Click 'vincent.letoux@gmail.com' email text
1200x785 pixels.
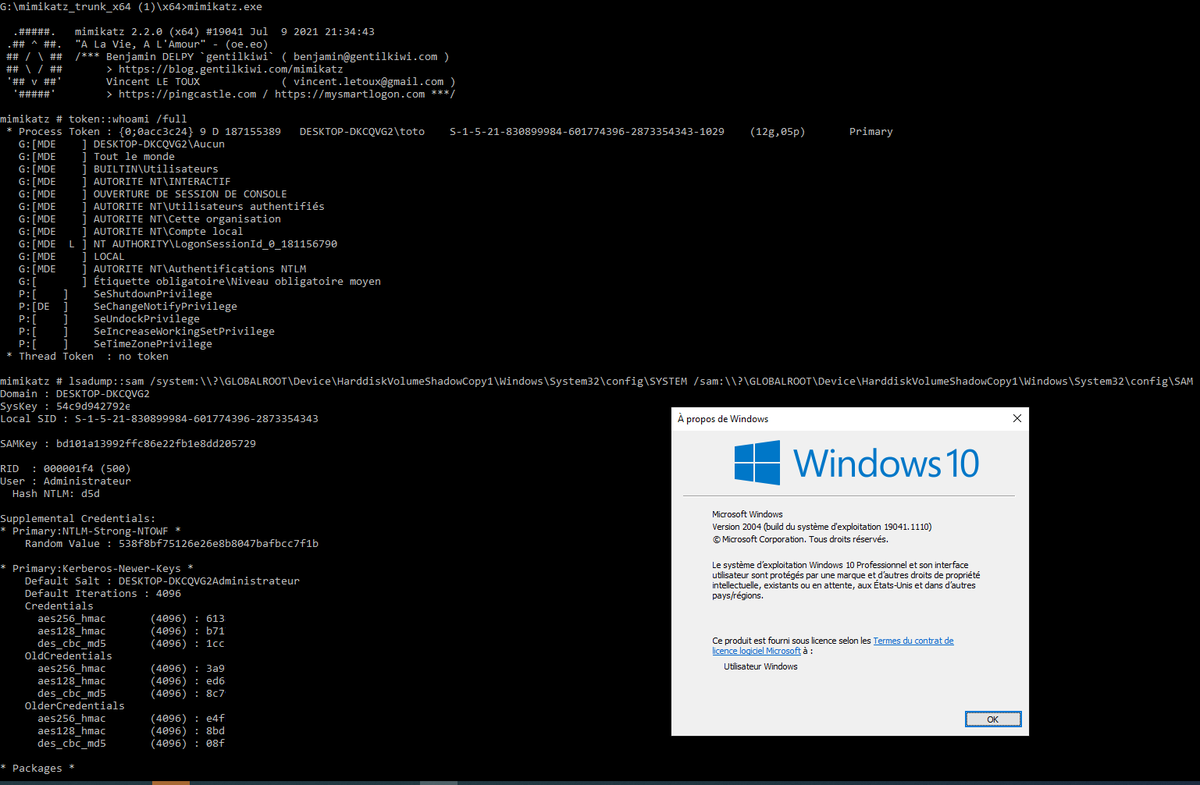click(369, 82)
